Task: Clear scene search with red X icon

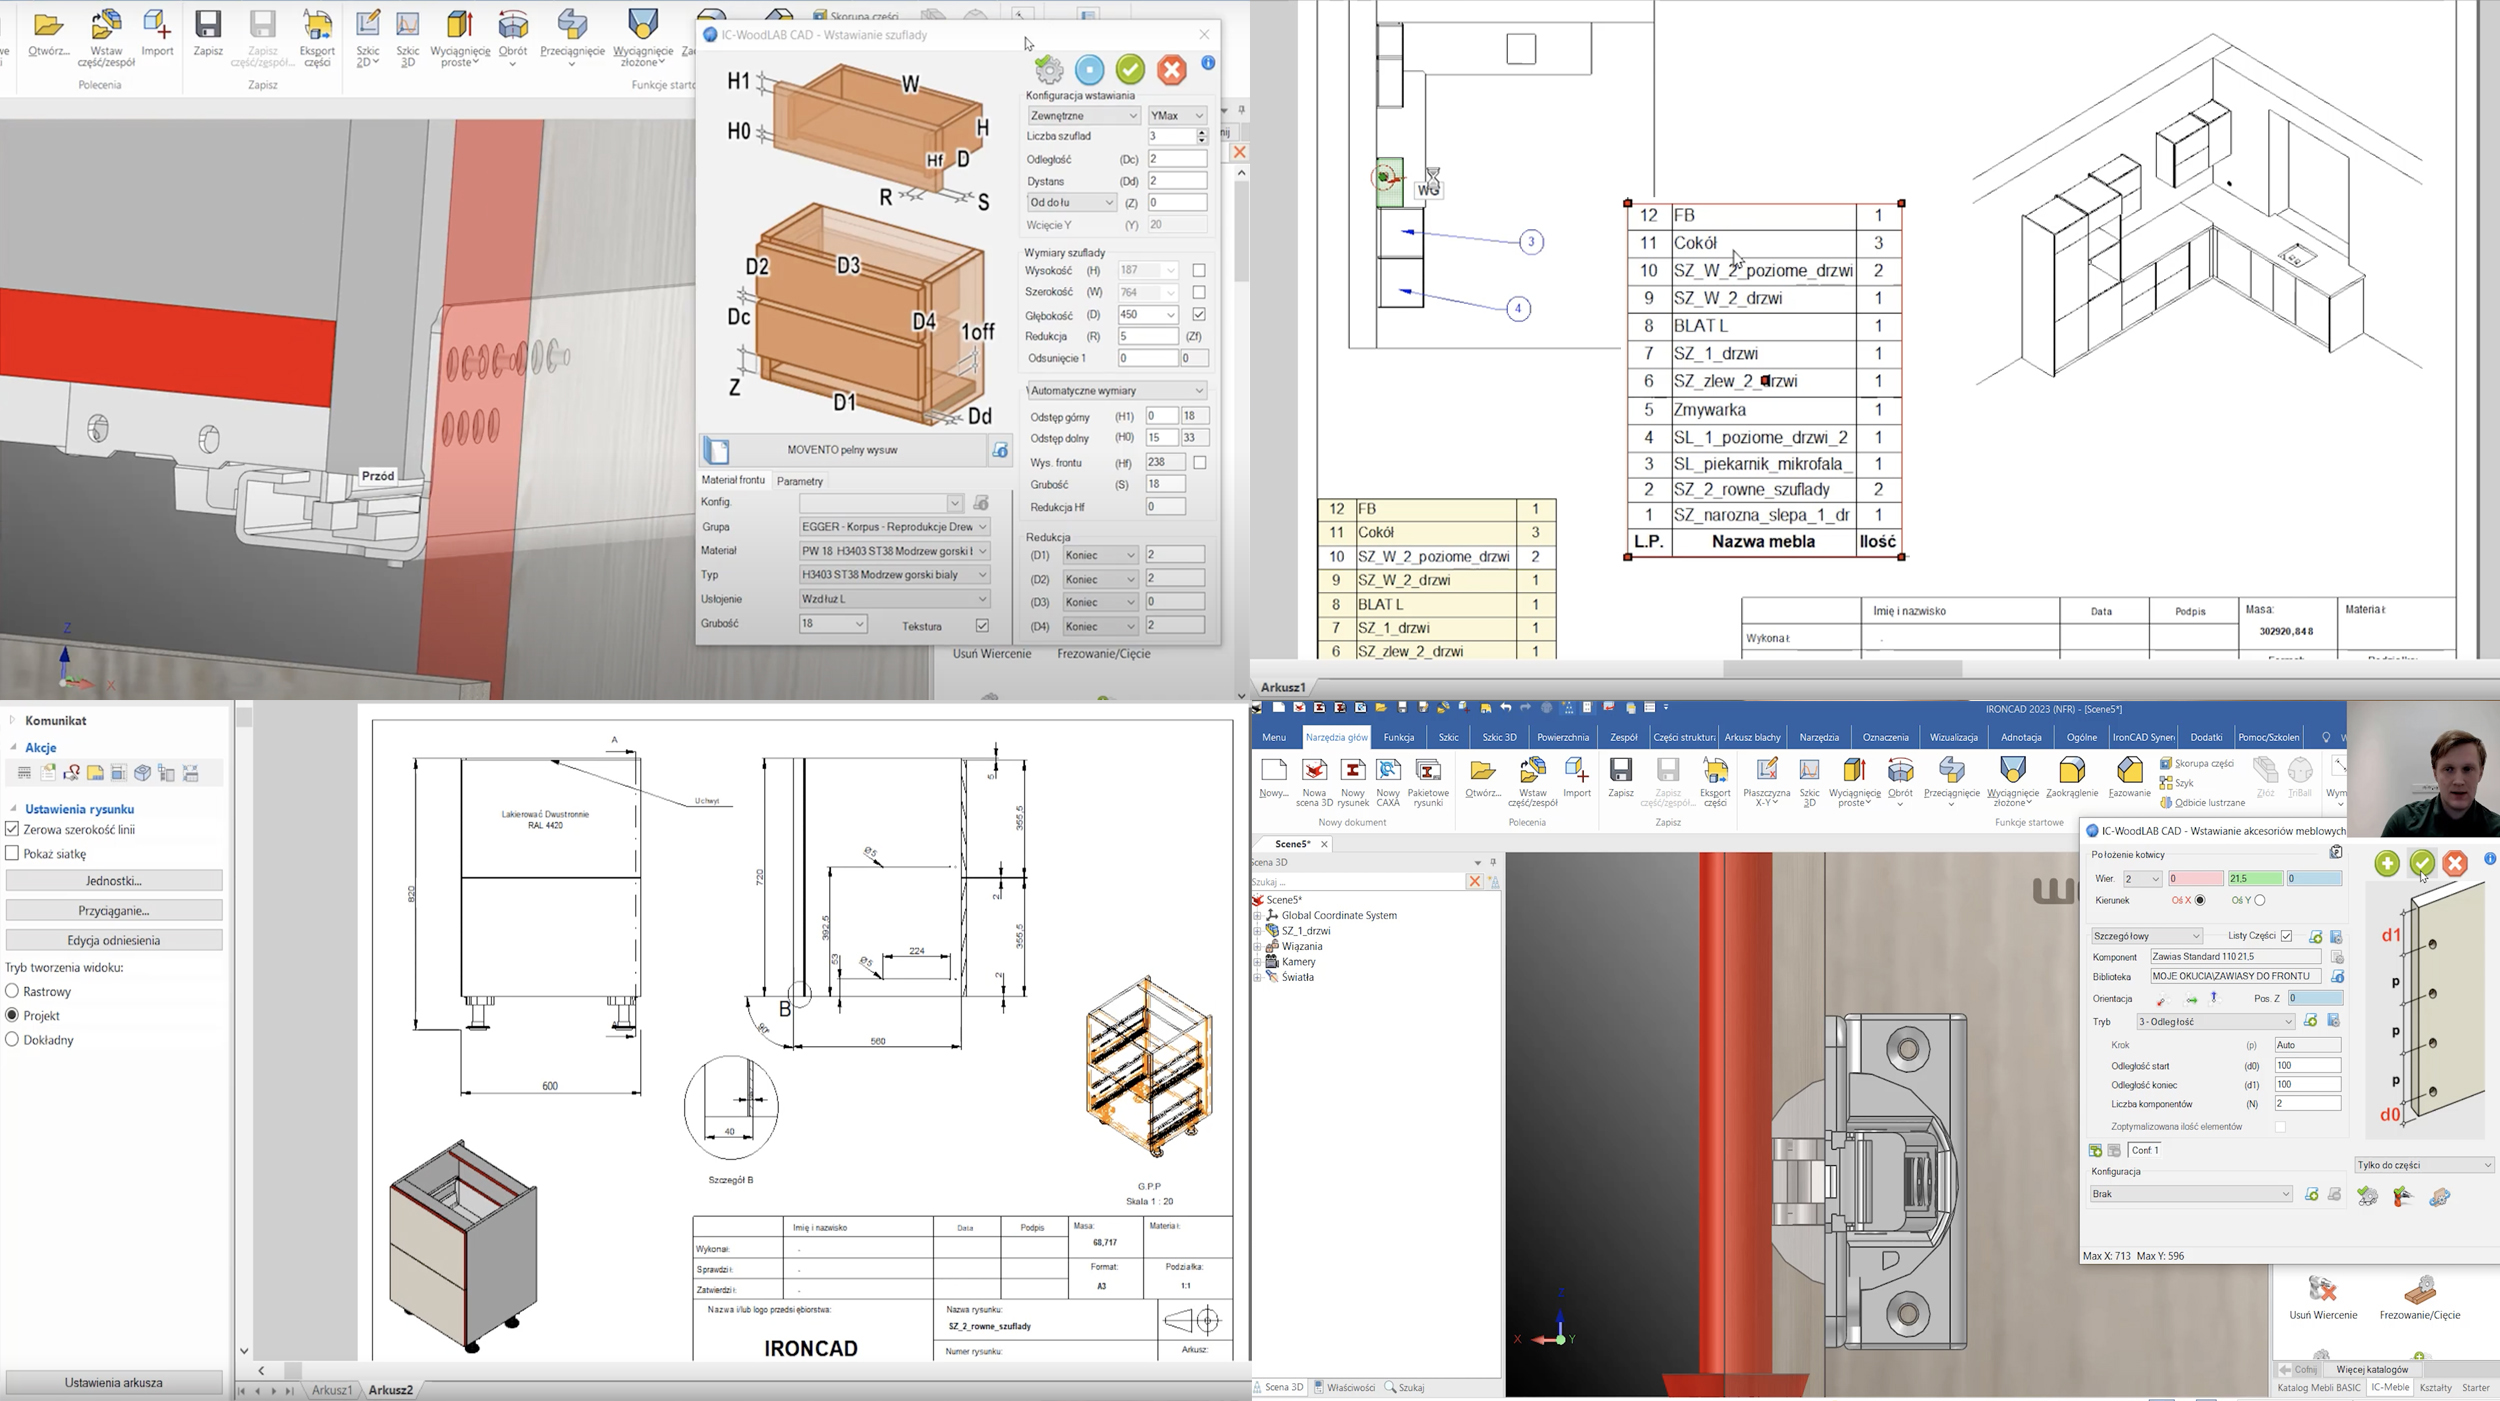Action: [x=1474, y=882]
